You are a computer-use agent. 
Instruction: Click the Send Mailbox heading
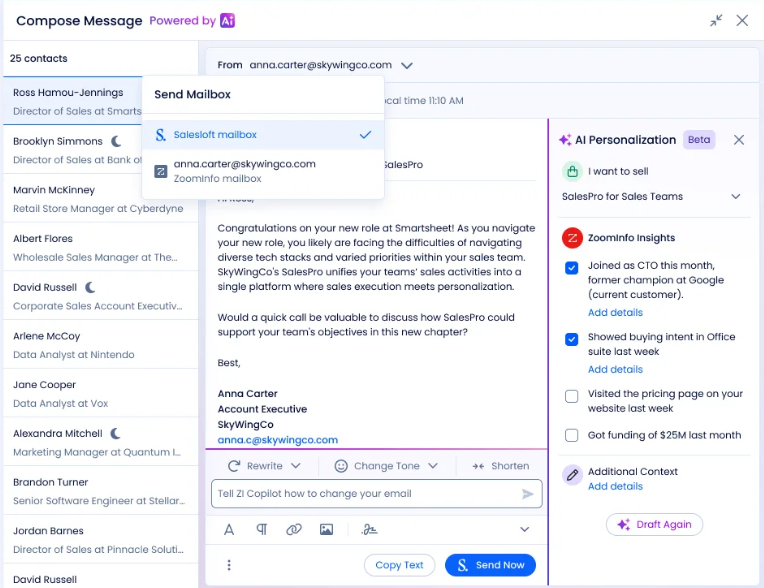pos(192,95)
